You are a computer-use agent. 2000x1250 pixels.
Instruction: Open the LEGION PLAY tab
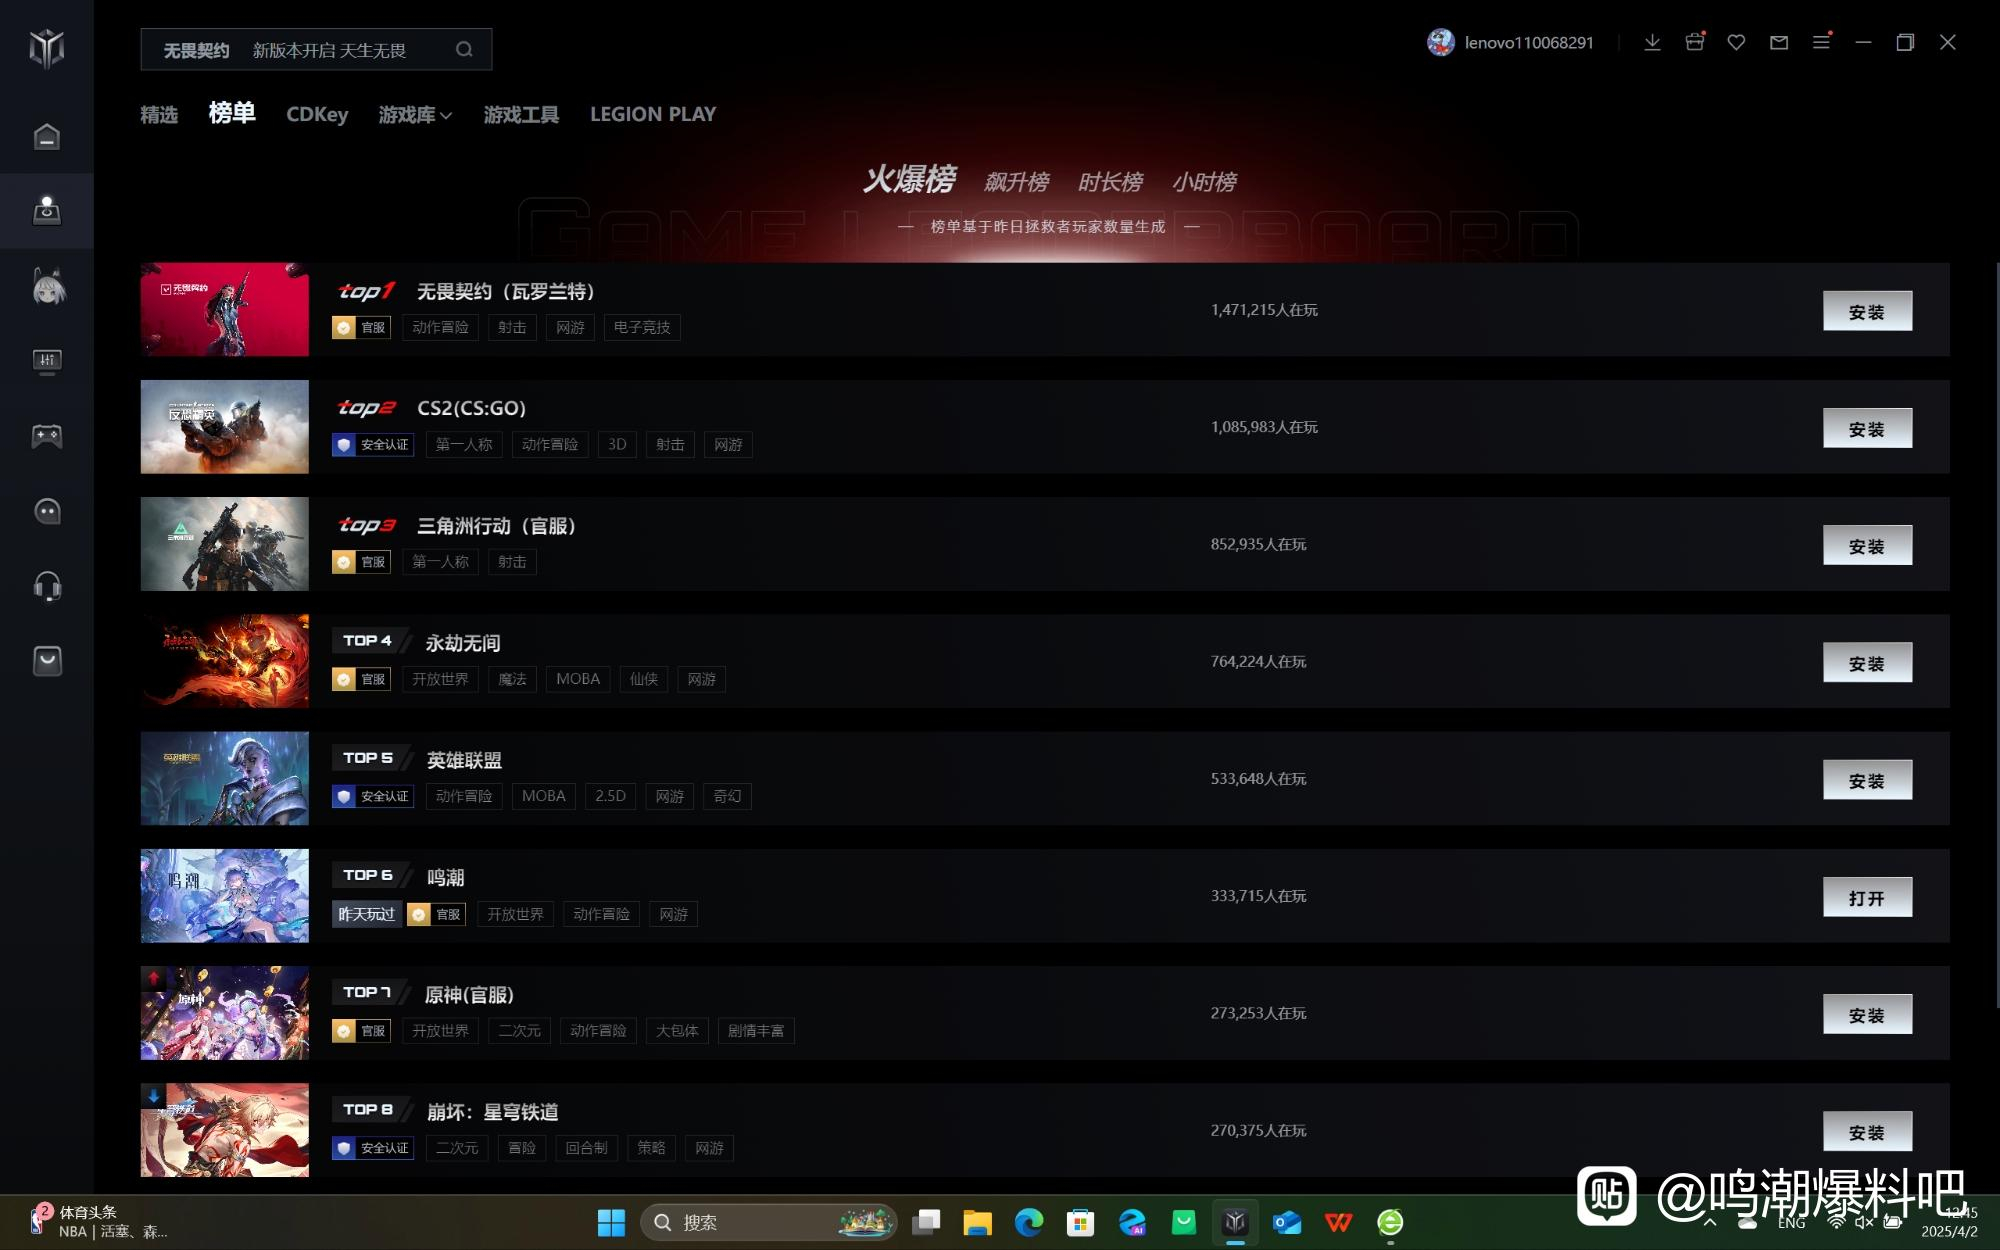click(x=653, y=115)
